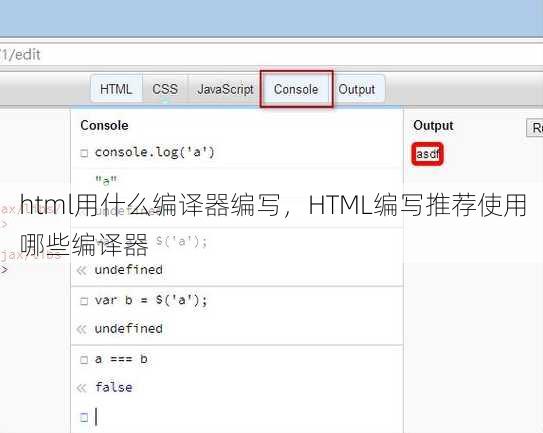Toggle the Console panel tab
The height and width of the screenshot is (433, 543).
pyautogui.click(x=296, y=89)
